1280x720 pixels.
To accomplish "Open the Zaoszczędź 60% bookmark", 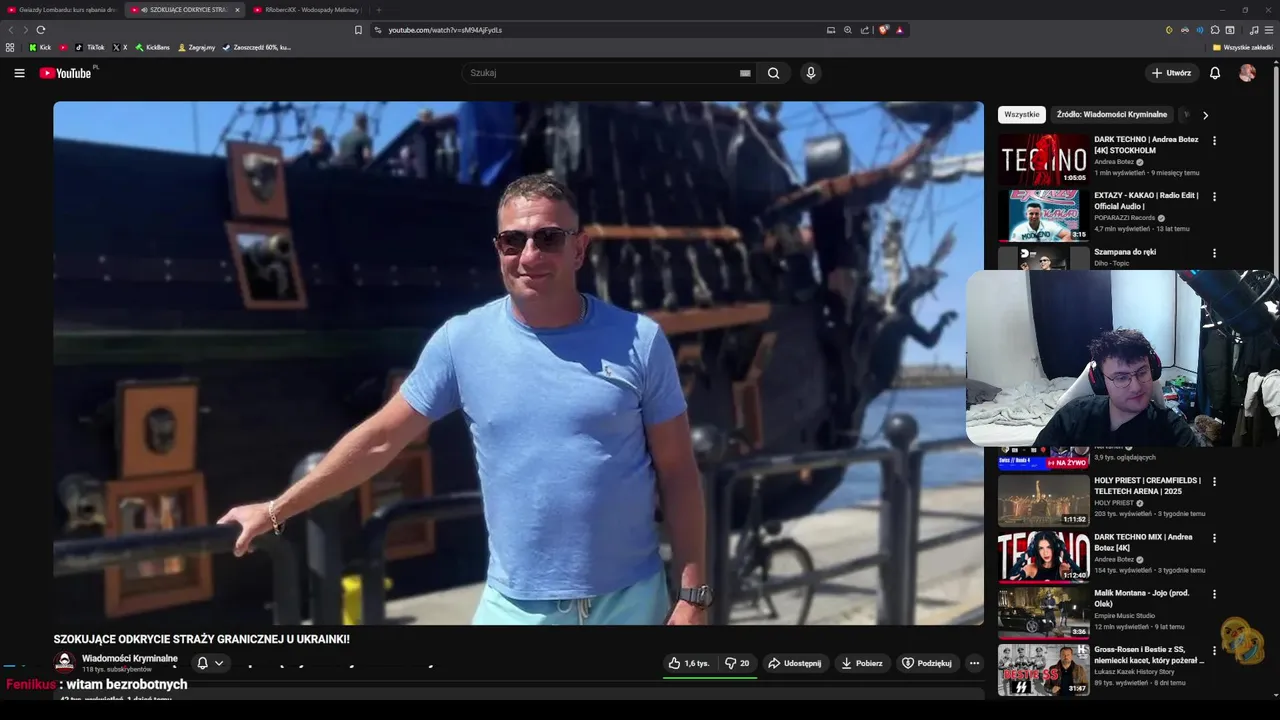I will click(x=257, y=47).
